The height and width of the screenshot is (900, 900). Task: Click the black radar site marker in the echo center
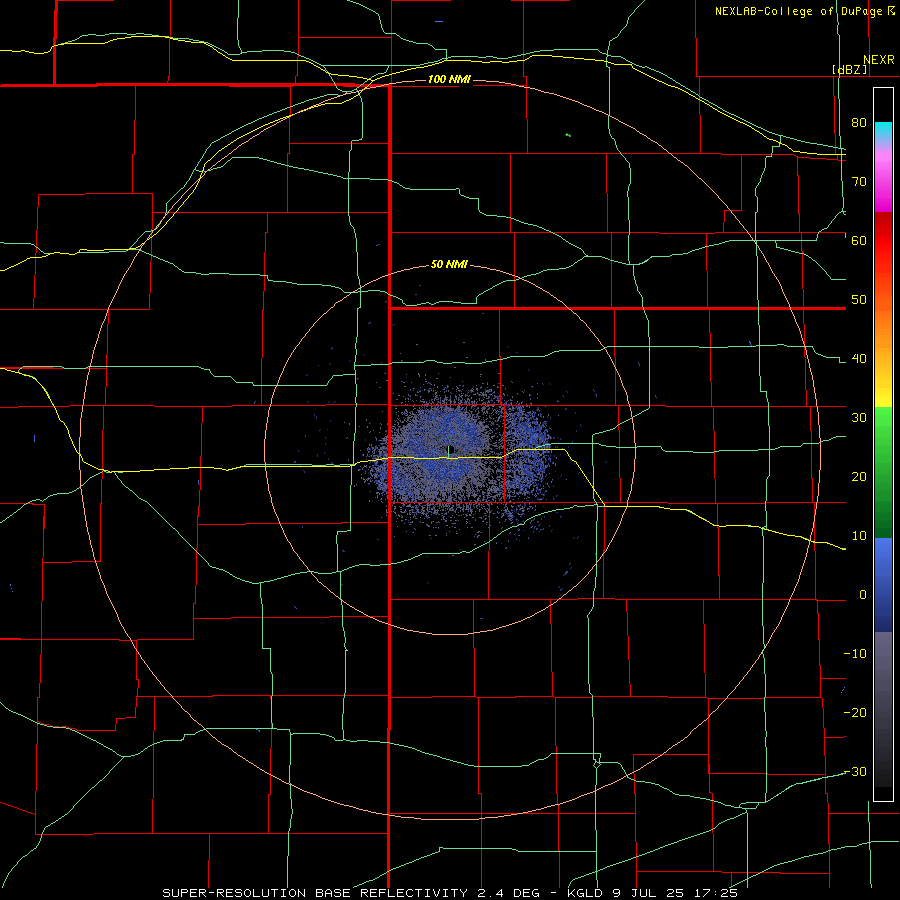click(x=452, y=449)
